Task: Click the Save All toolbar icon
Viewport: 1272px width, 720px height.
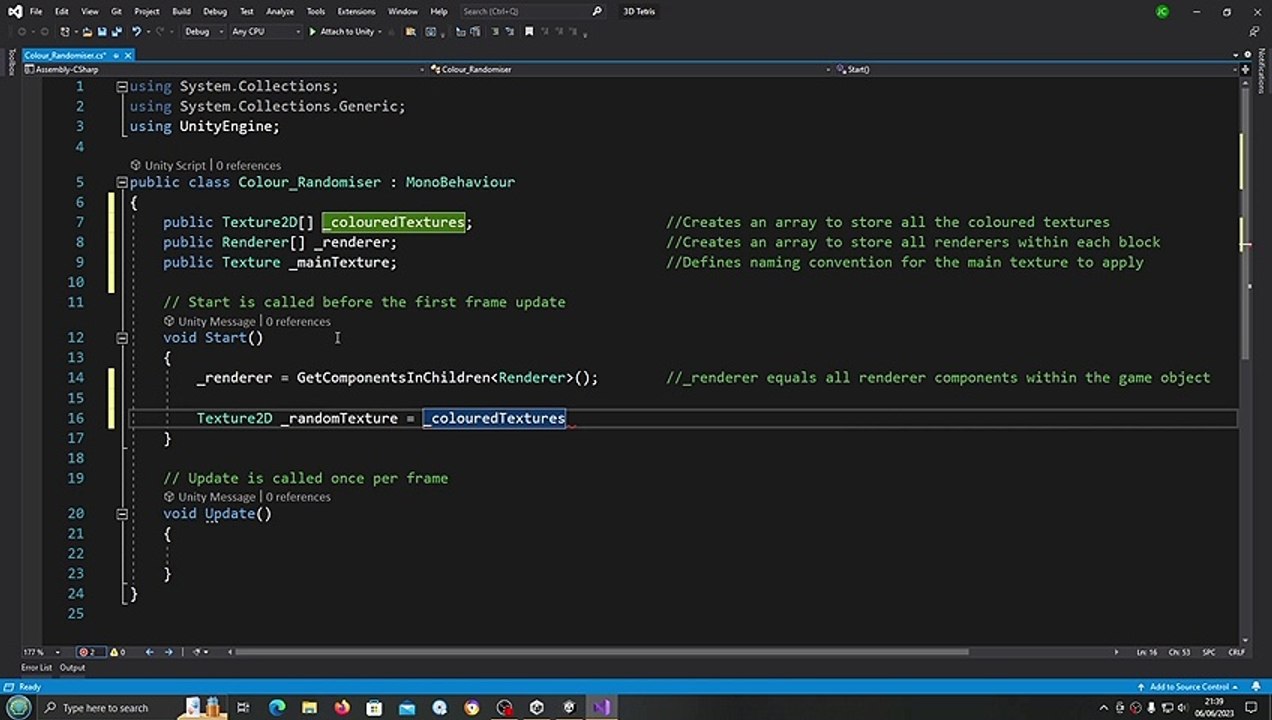Action: coord(117,32)
